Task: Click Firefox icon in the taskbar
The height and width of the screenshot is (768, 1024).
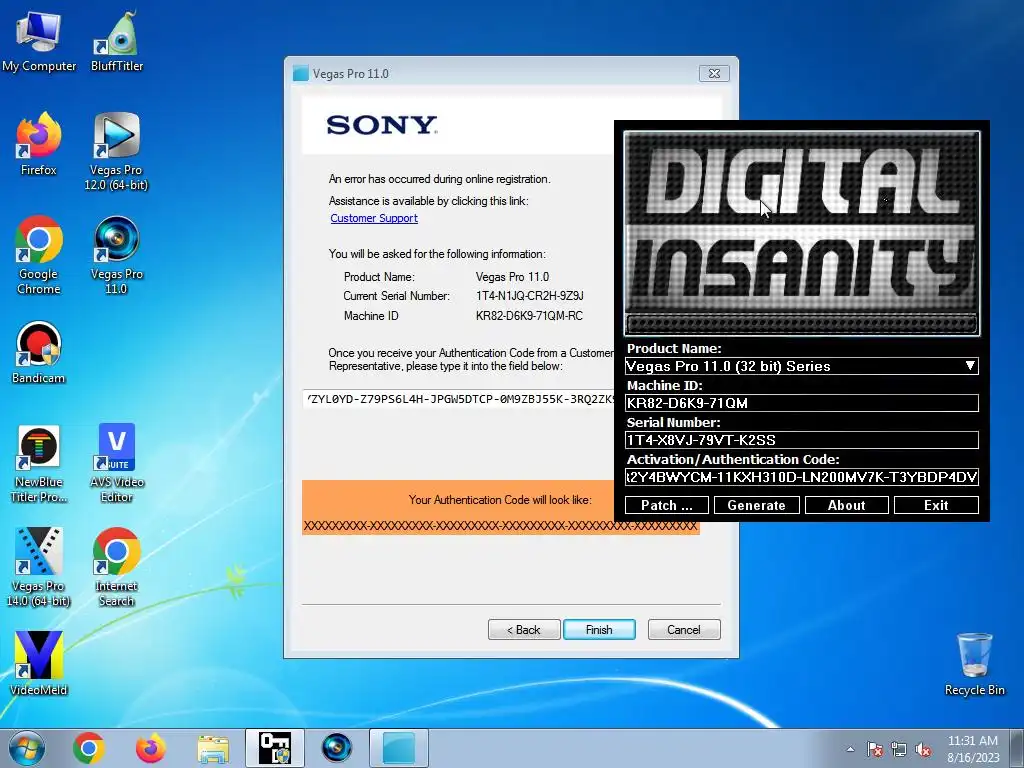Action: (x=150, y=748)
